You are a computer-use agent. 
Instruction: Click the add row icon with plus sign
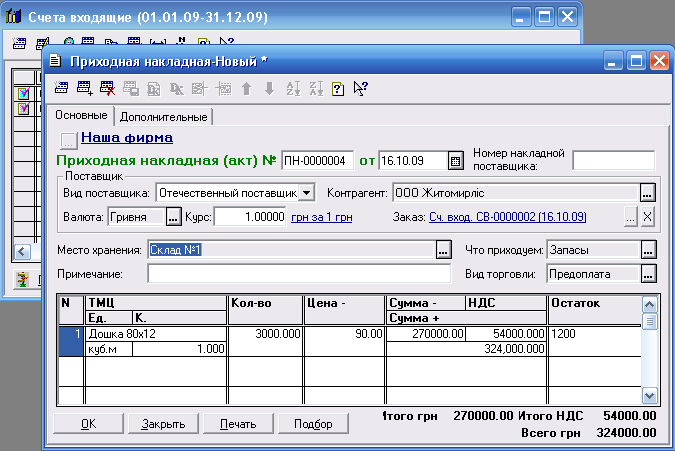click(x=84, y=88)
